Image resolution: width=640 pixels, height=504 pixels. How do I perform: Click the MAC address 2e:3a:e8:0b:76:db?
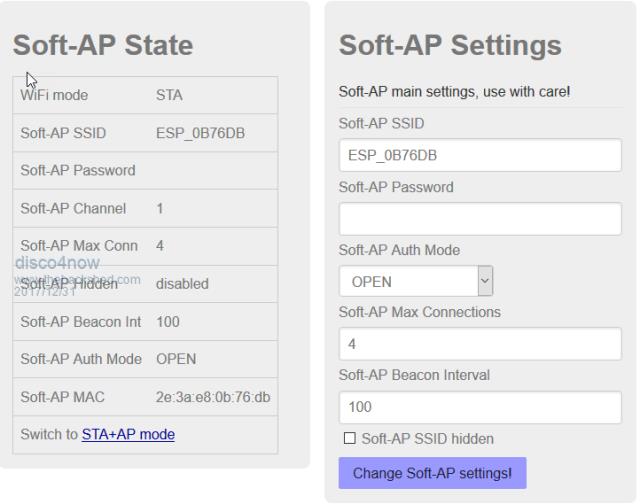click(213, 397)
